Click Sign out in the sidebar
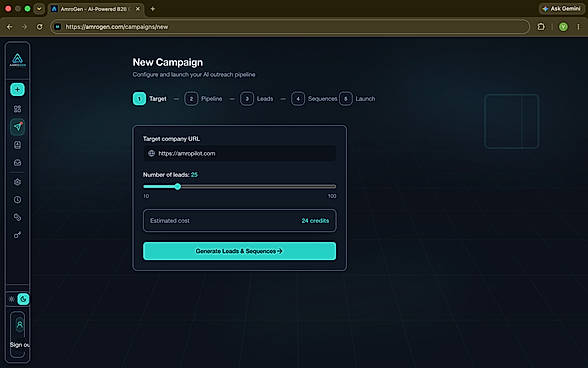 point(20,345)
